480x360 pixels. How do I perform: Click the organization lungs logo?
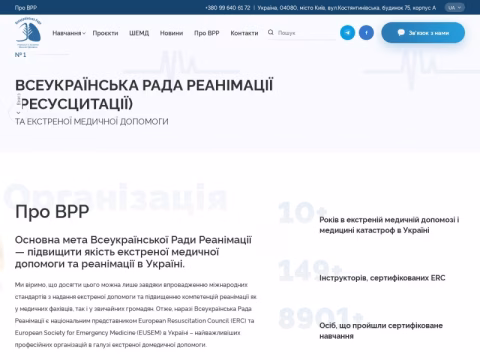28,33
